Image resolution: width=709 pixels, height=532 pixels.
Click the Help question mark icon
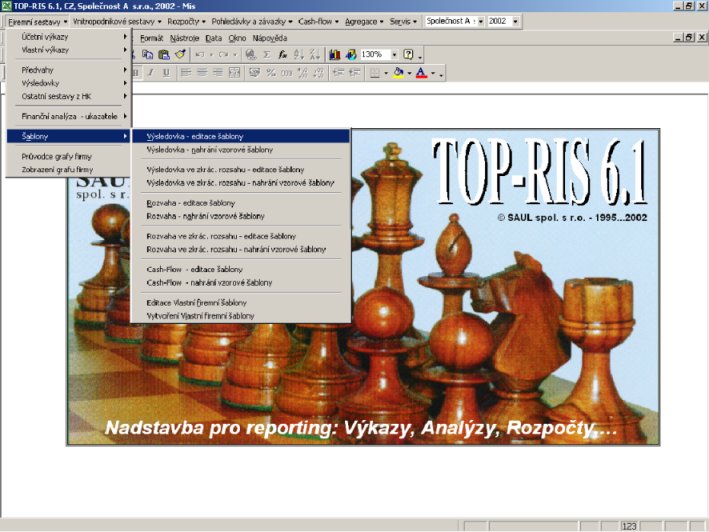408,55
